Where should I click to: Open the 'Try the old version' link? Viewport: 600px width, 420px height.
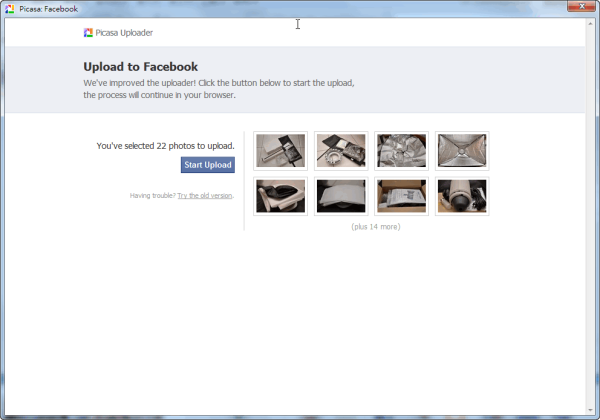point(205,195)
